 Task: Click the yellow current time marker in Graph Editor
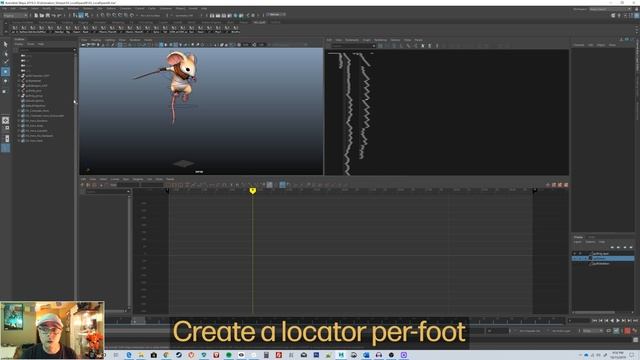tap(253, 191)
